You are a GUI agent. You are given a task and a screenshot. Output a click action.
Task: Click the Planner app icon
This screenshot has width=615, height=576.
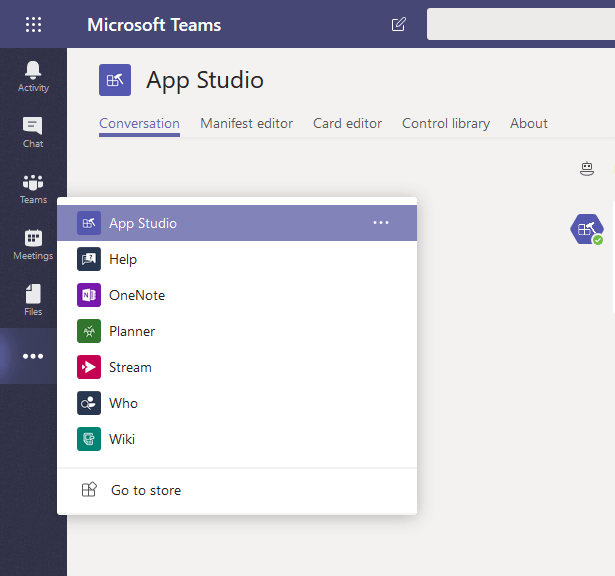(x=89, y=331)
